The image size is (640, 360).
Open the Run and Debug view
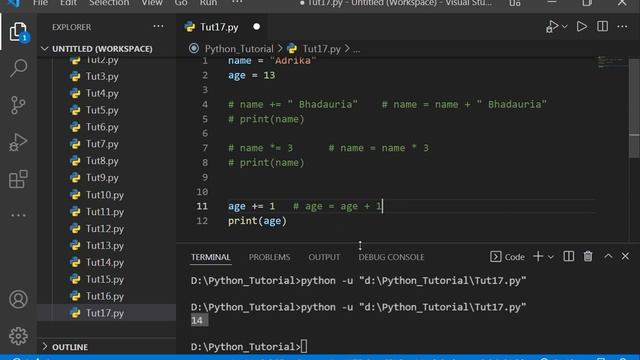pyautogui.click(x=18, y=142)
